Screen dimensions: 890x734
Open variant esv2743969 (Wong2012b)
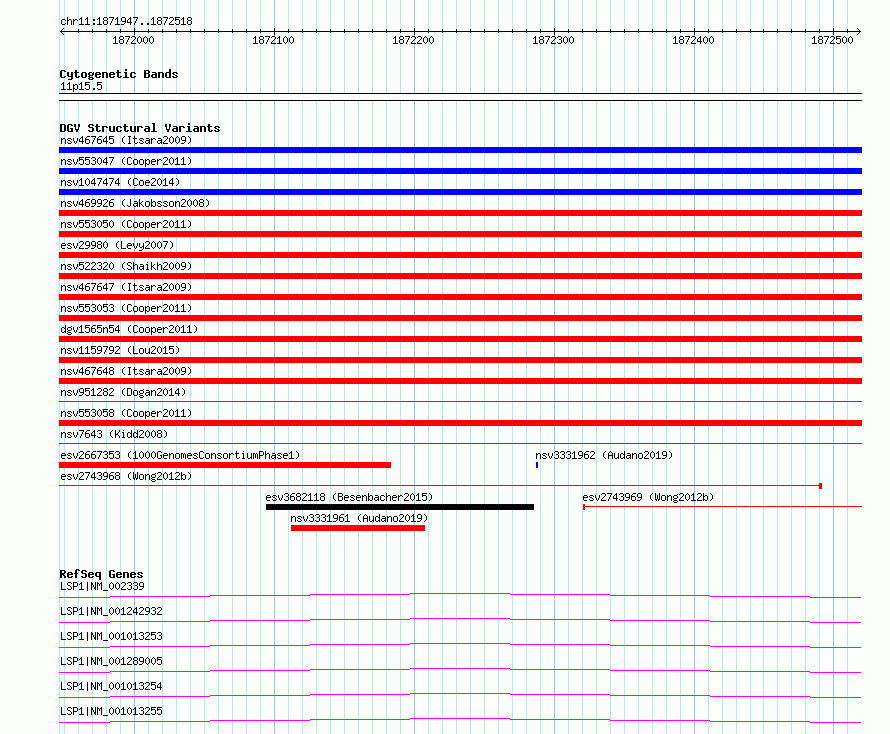(648, 497)
